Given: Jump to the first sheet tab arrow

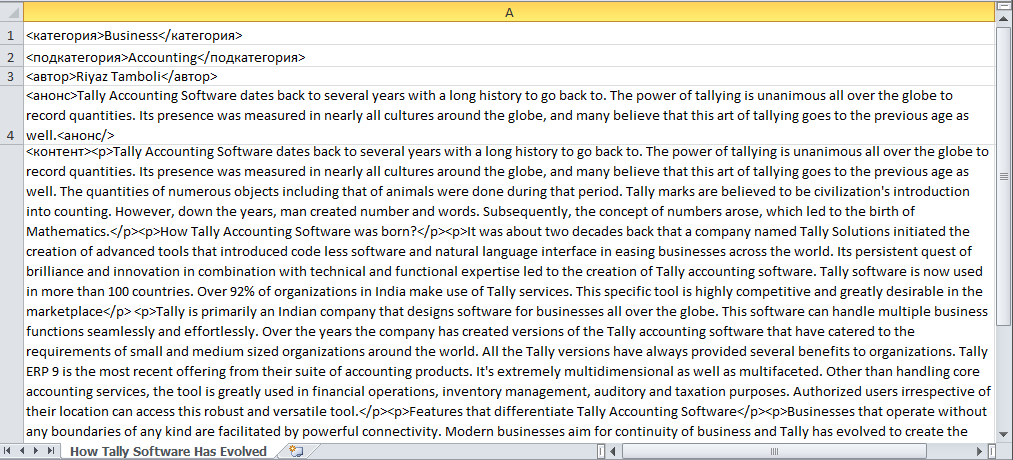Looking at the screenshot, I should tap(8, 450).
